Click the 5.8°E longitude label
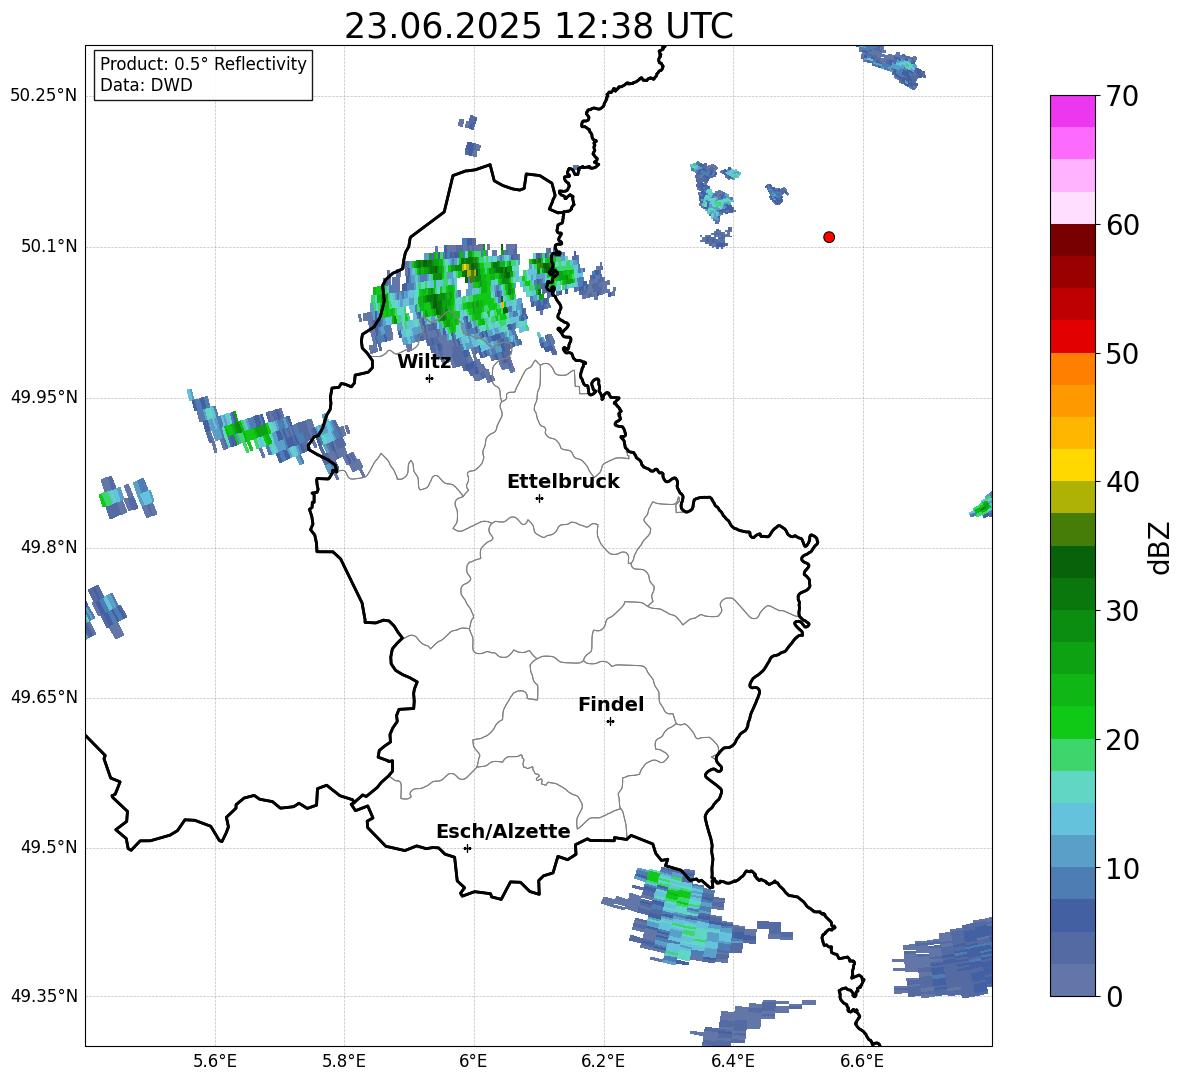Viewport: 1184px width, 1081px height. click(x=344, y=1061)
